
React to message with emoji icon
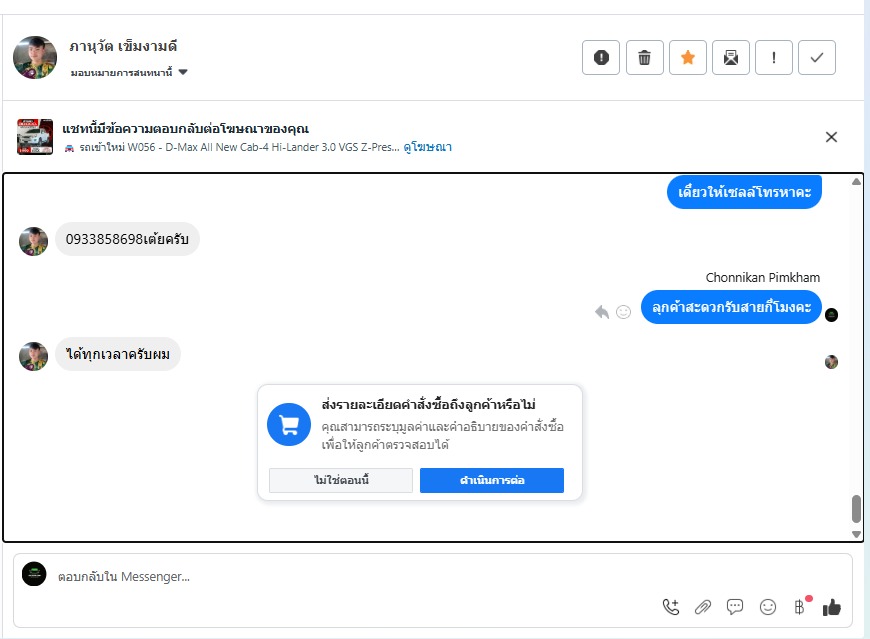[624, 312]
